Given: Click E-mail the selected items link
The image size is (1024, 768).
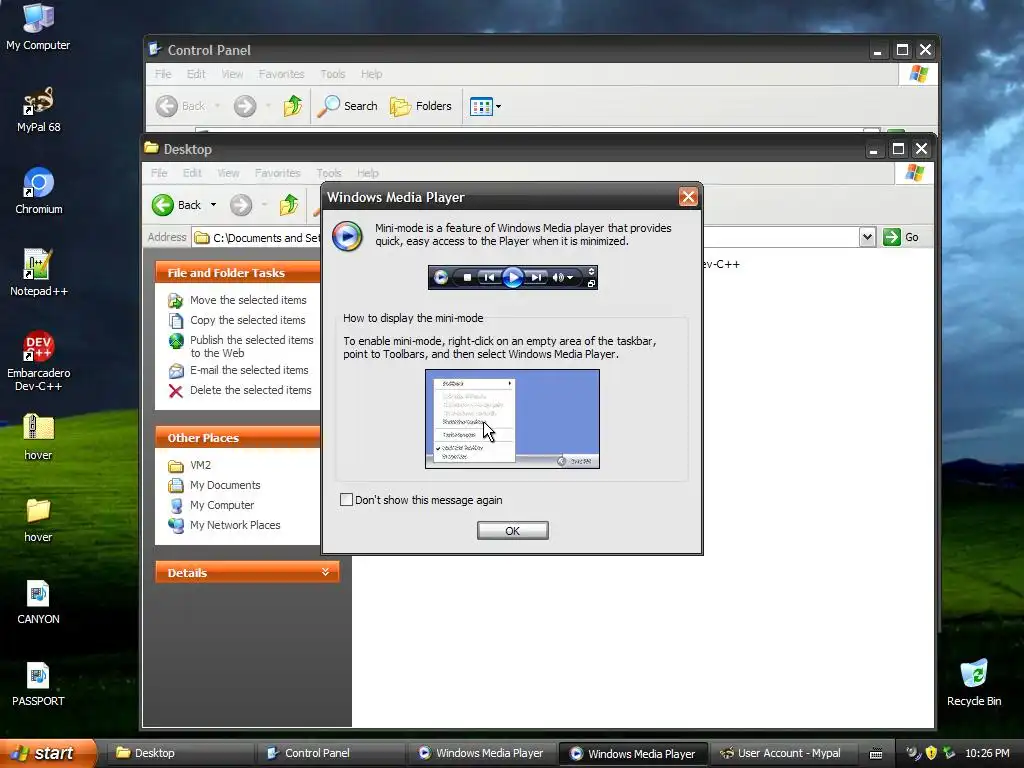Looking at the screenshot, I should [x=249, y=370].
